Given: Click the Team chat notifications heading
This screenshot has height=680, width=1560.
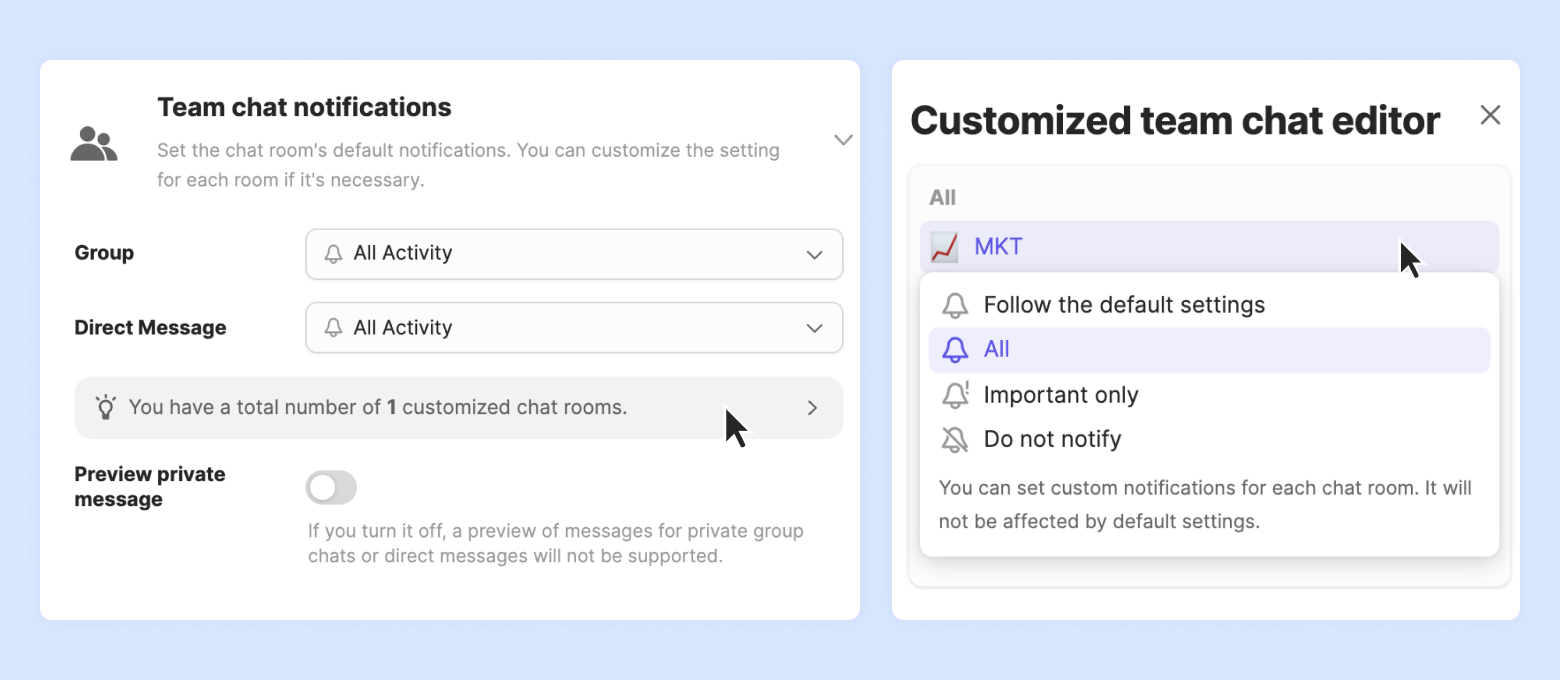Looking at the screenshot, I should point(304,107).
